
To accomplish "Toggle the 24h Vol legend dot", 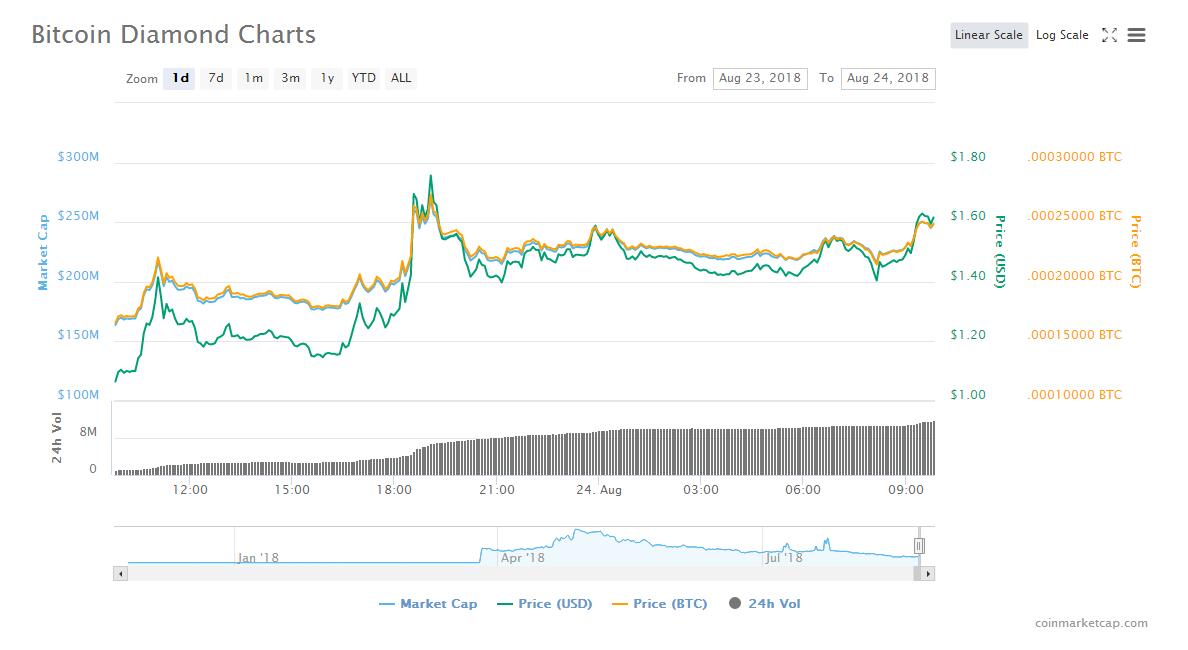I will (x=735, y=604).
